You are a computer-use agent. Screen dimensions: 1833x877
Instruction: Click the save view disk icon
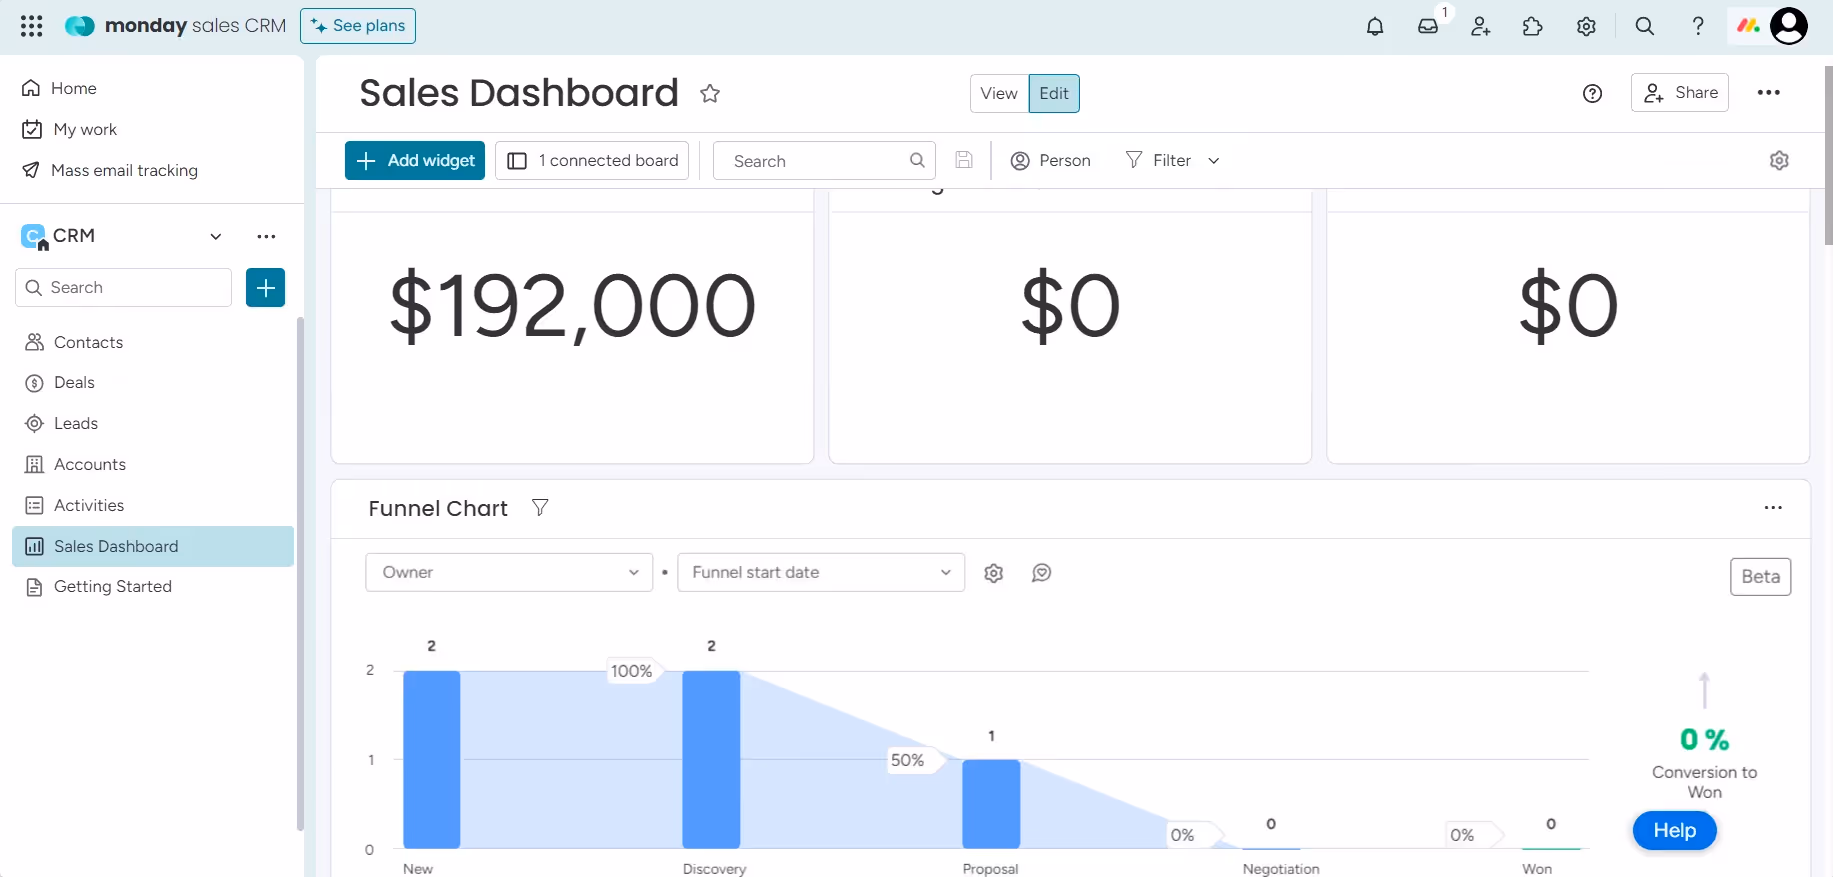click(x=964, y=160)
